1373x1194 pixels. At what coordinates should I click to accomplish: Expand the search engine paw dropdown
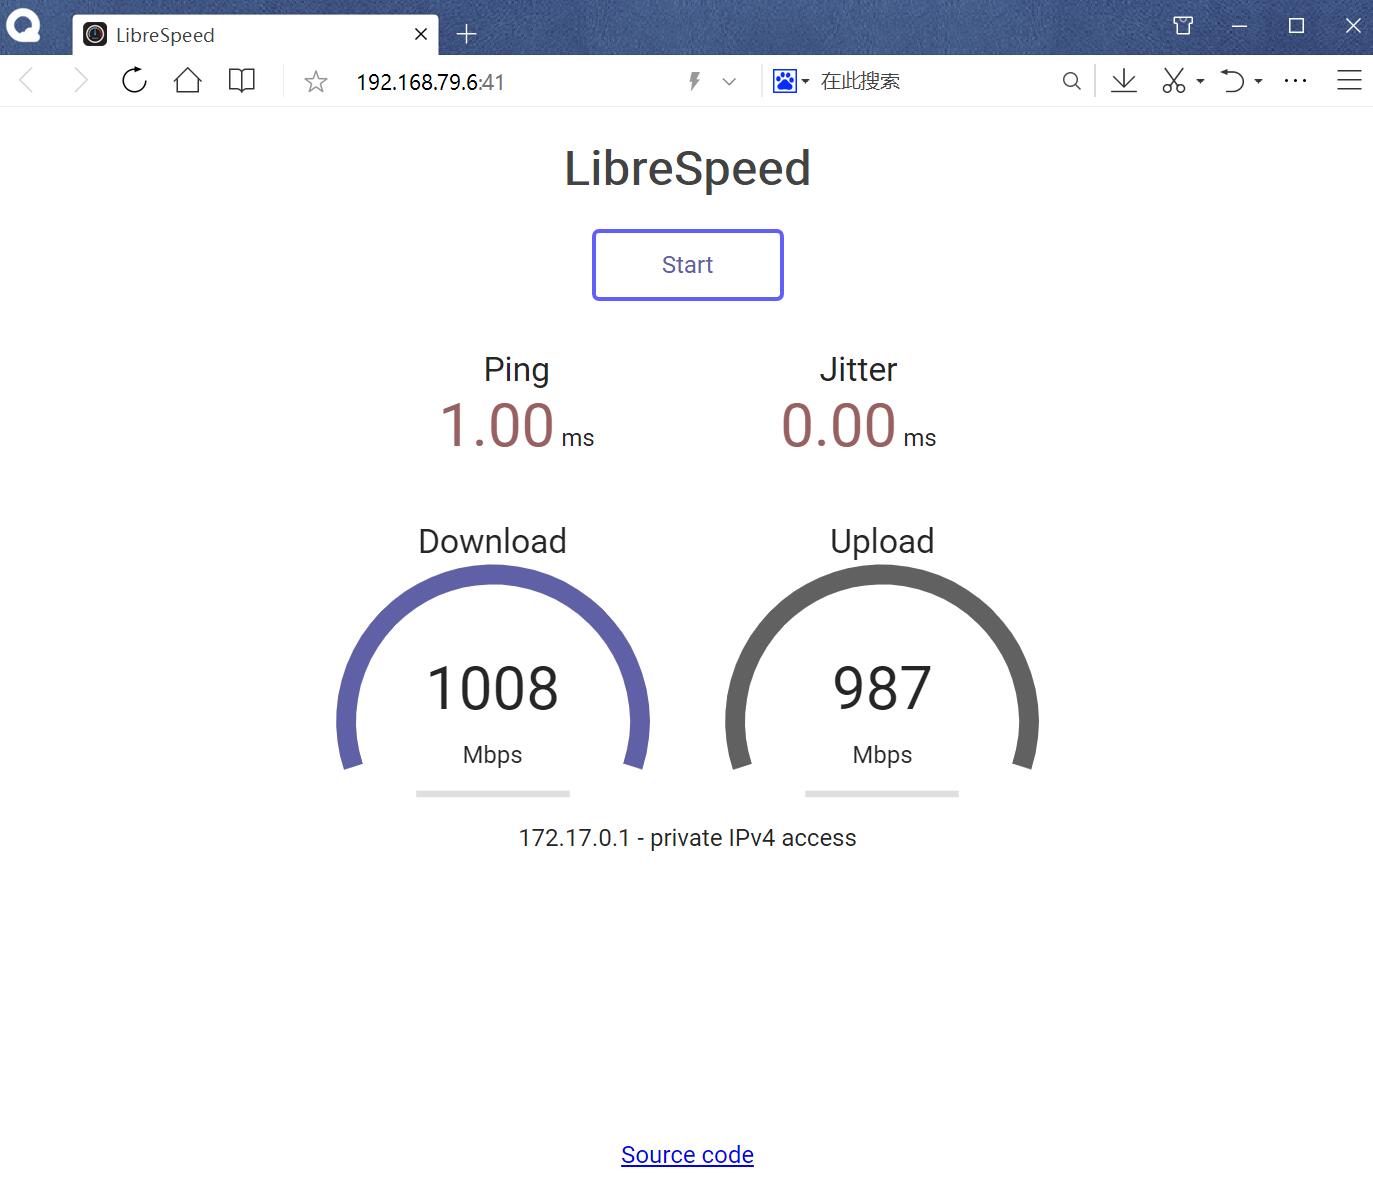pyautogui.click(x=790, y=81)
